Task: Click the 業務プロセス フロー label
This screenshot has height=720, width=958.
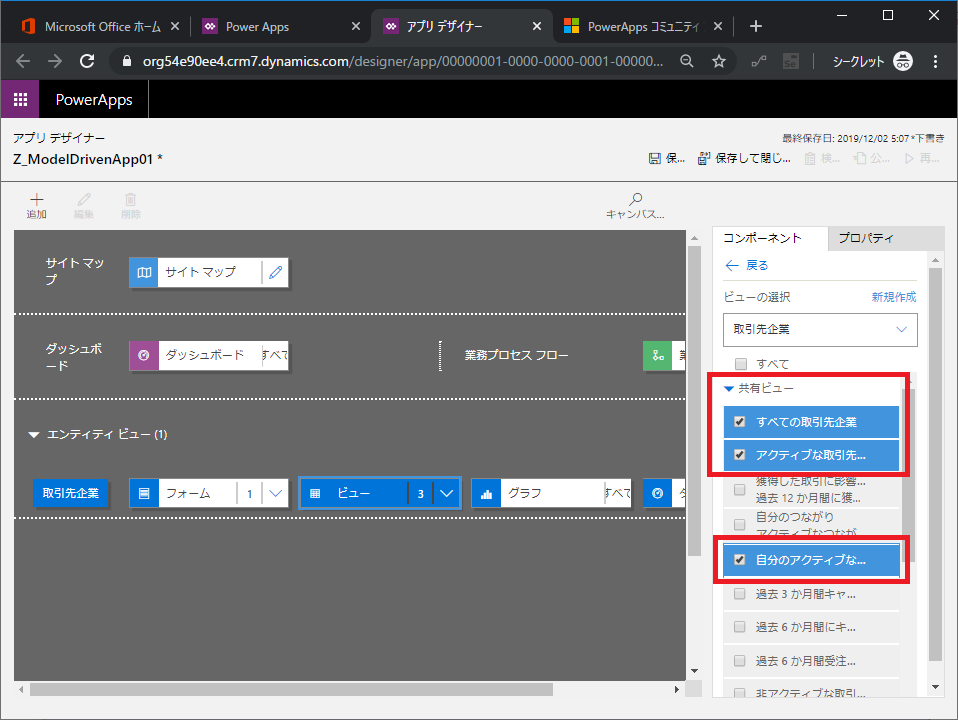Action: click(516, 355)
